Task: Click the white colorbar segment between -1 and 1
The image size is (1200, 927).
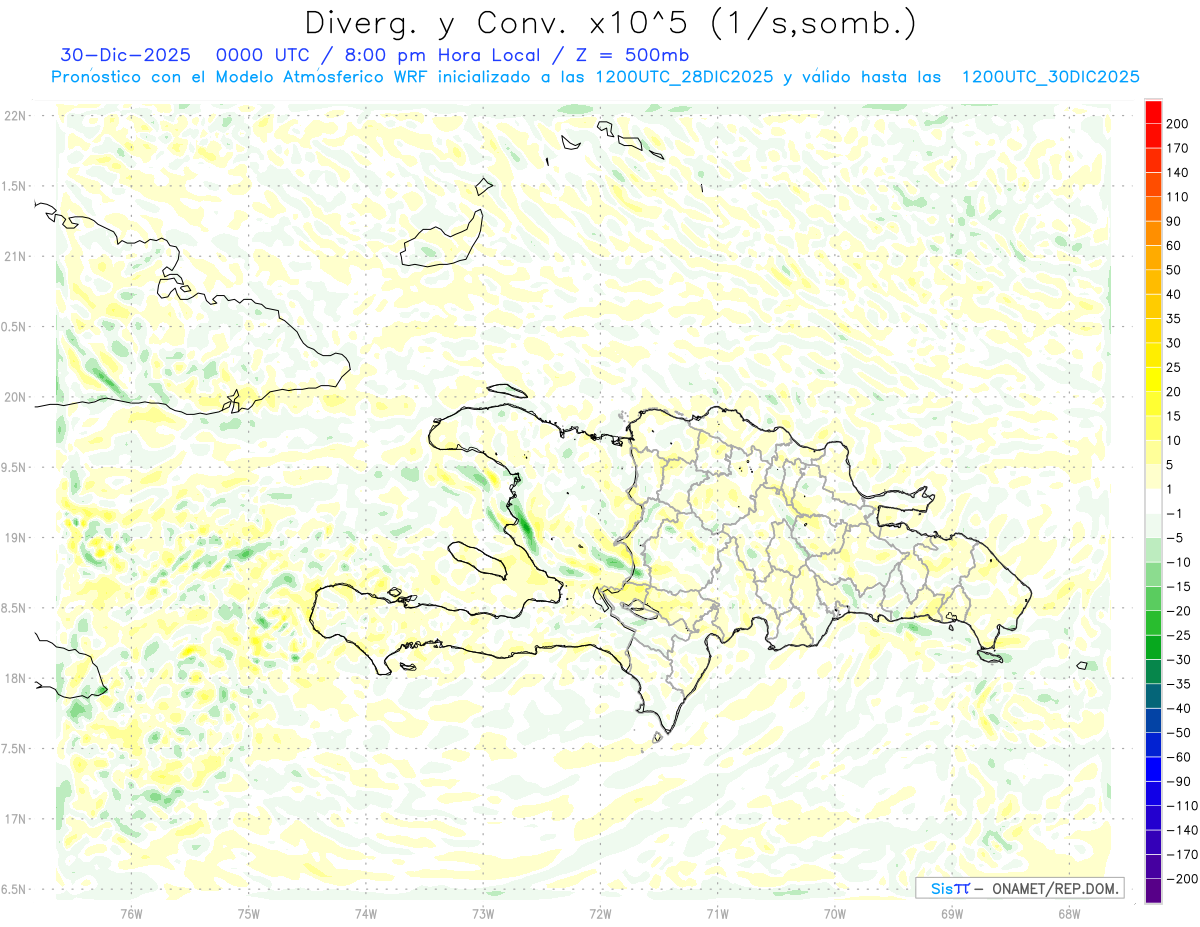Action: click(1153, 501)
